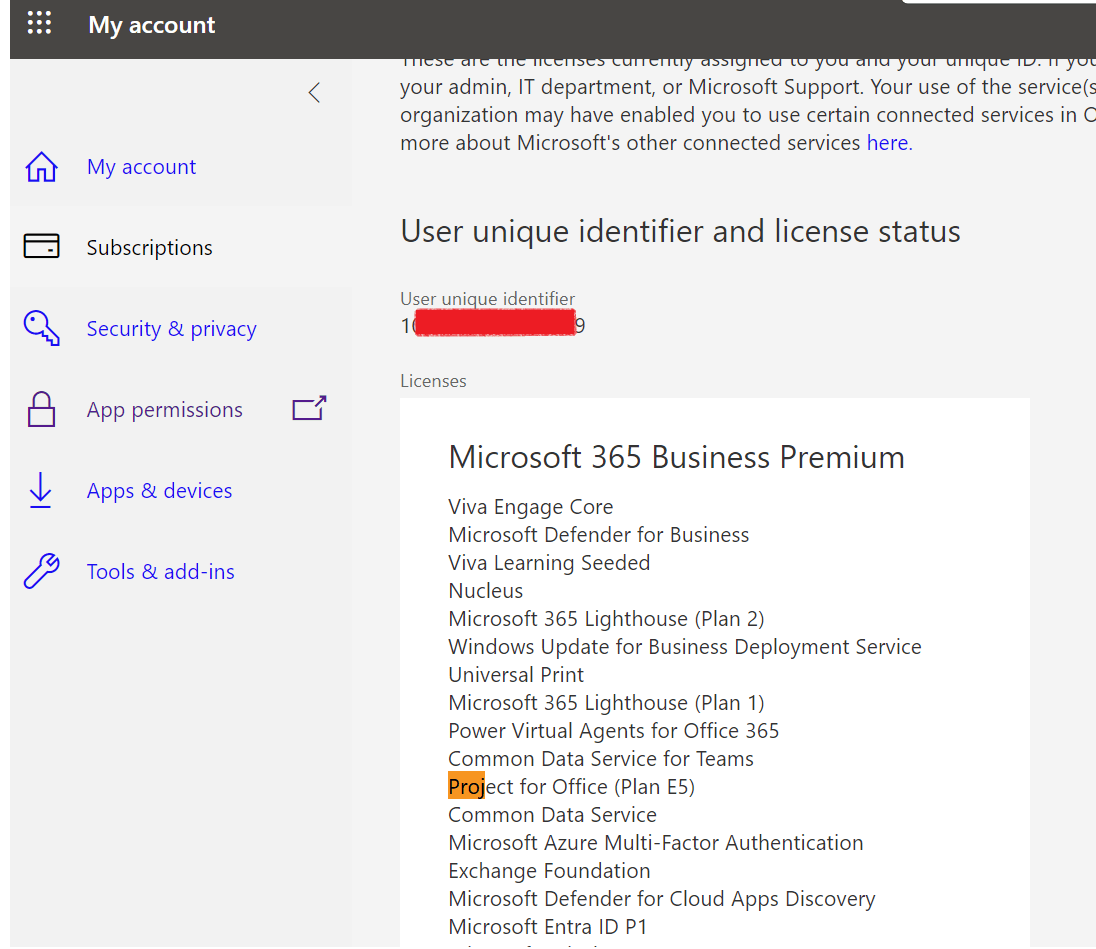This screenshot has height=949, width=1096.
Task: Select 'Microsoft 365 Lighthouse (Plan 2)' entry
Action: tap(607, 618)
